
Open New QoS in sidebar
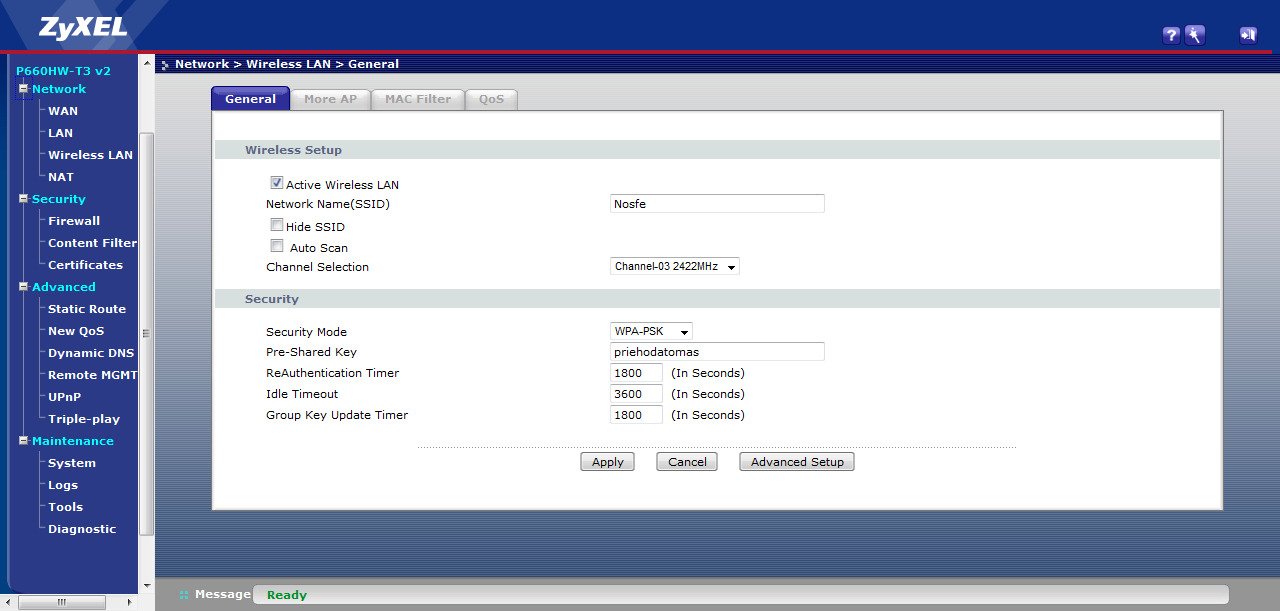point(76,331)
